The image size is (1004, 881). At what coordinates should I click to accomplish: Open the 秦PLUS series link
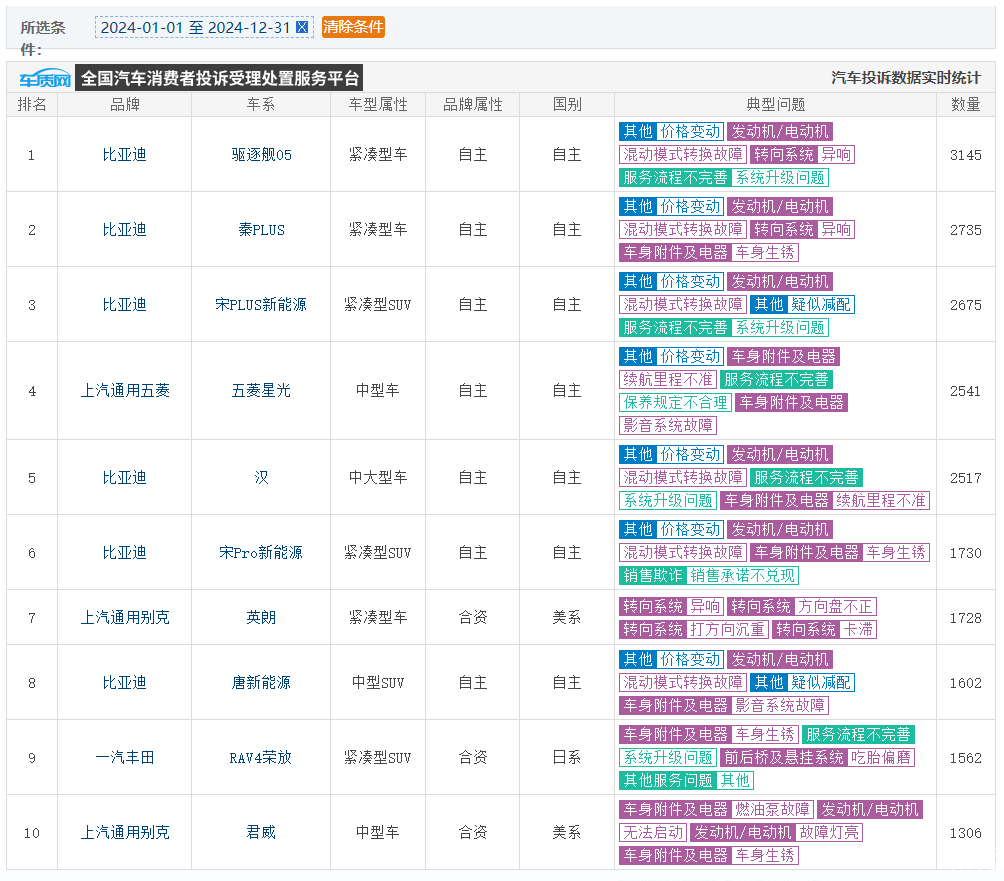click(261, 230)
